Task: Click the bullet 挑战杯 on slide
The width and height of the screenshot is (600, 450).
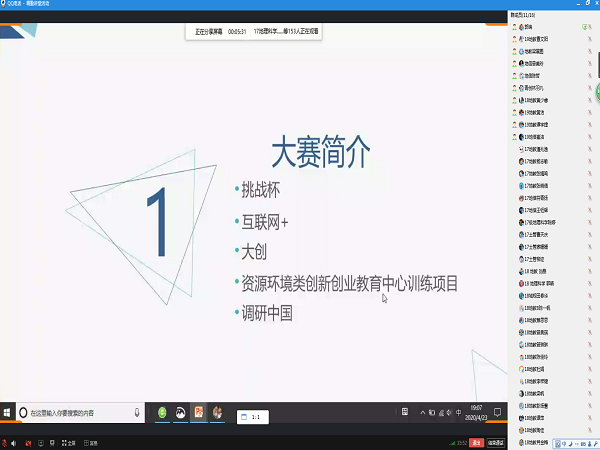Action: click(x=261, y=189)
